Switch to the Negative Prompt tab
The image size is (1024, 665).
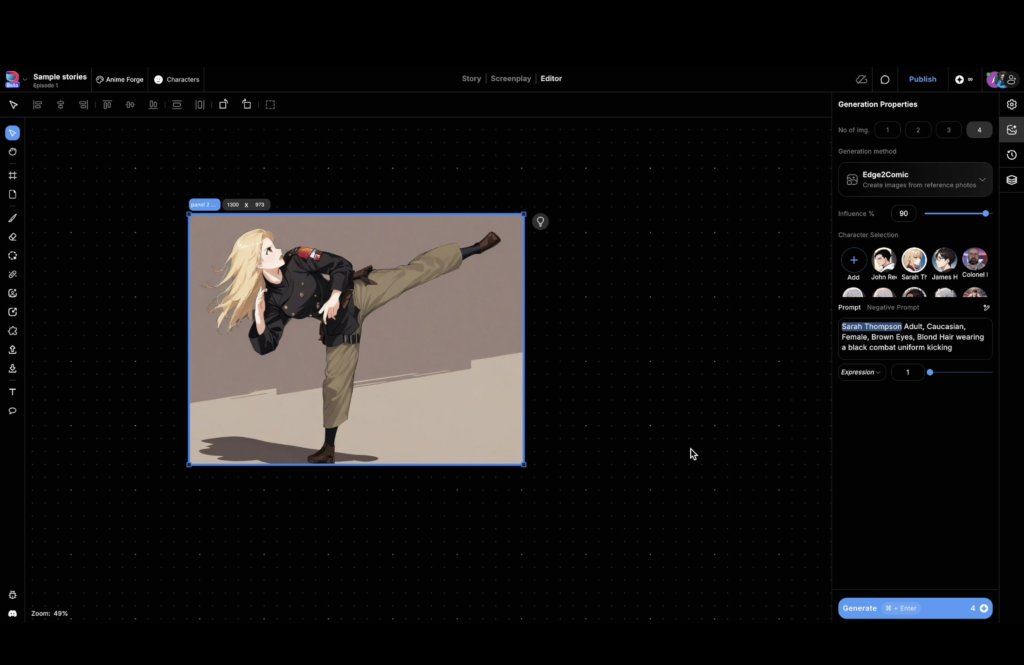tap(893, 308)
